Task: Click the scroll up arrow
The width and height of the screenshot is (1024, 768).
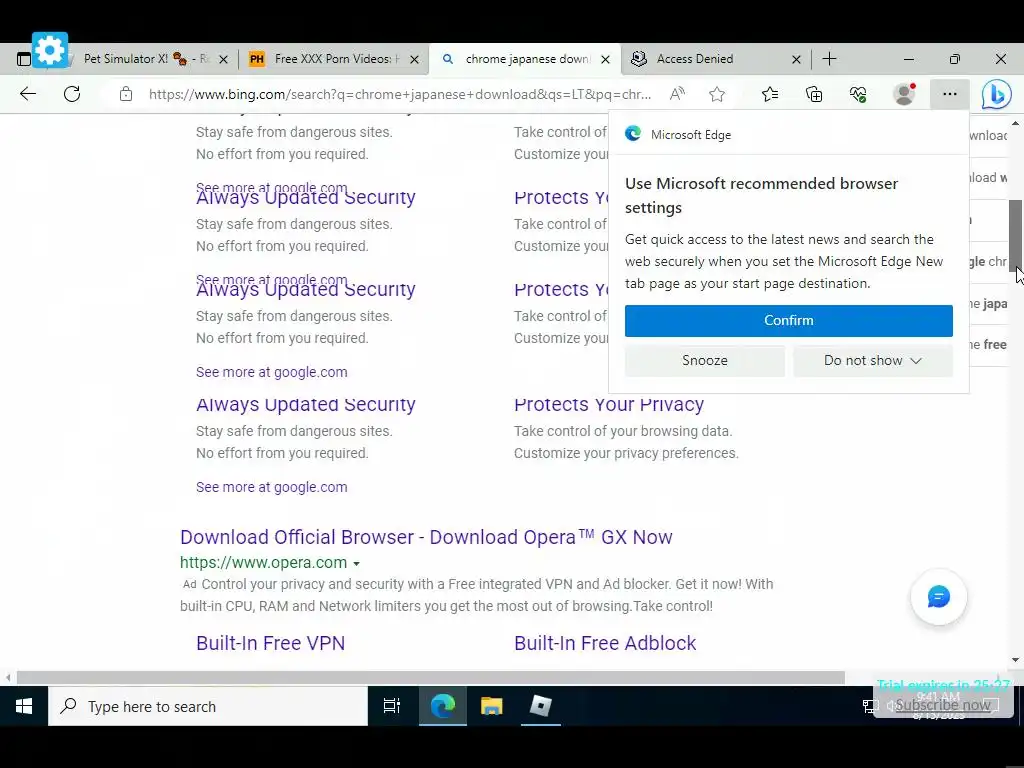Action: click(x=1016, y=123)
